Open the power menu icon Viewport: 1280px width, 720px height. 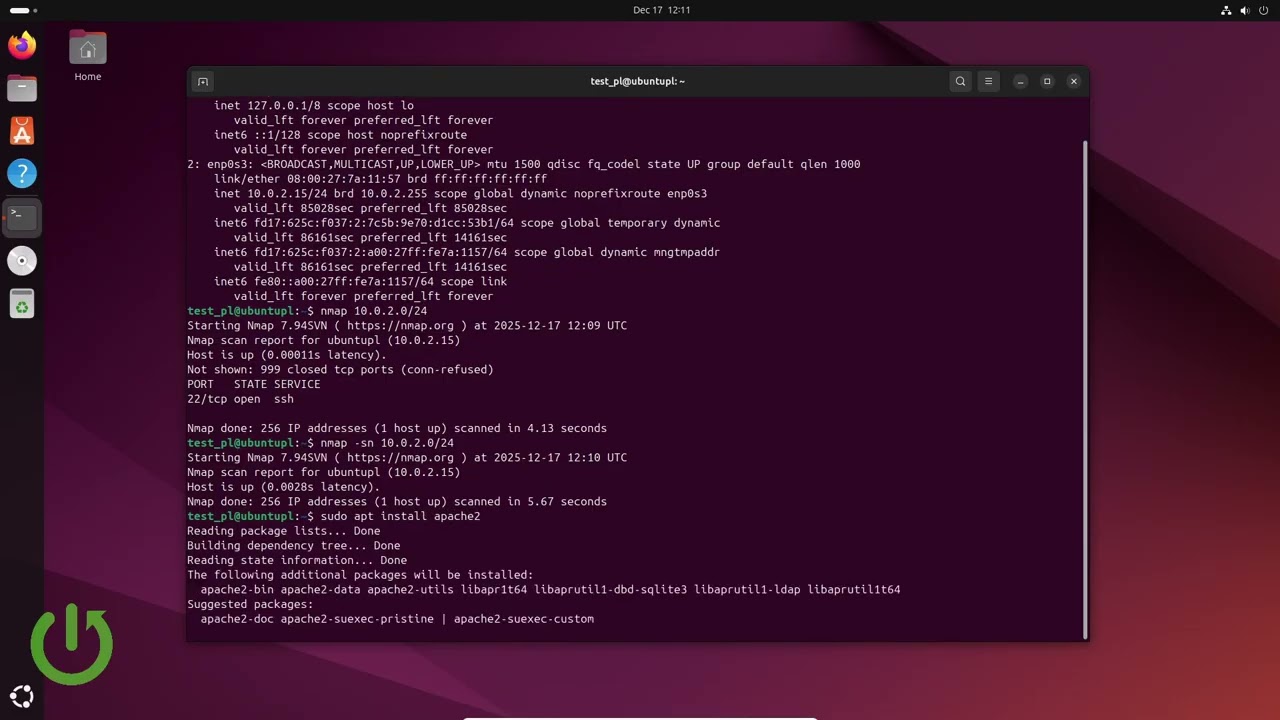[x=1263, y=10]
